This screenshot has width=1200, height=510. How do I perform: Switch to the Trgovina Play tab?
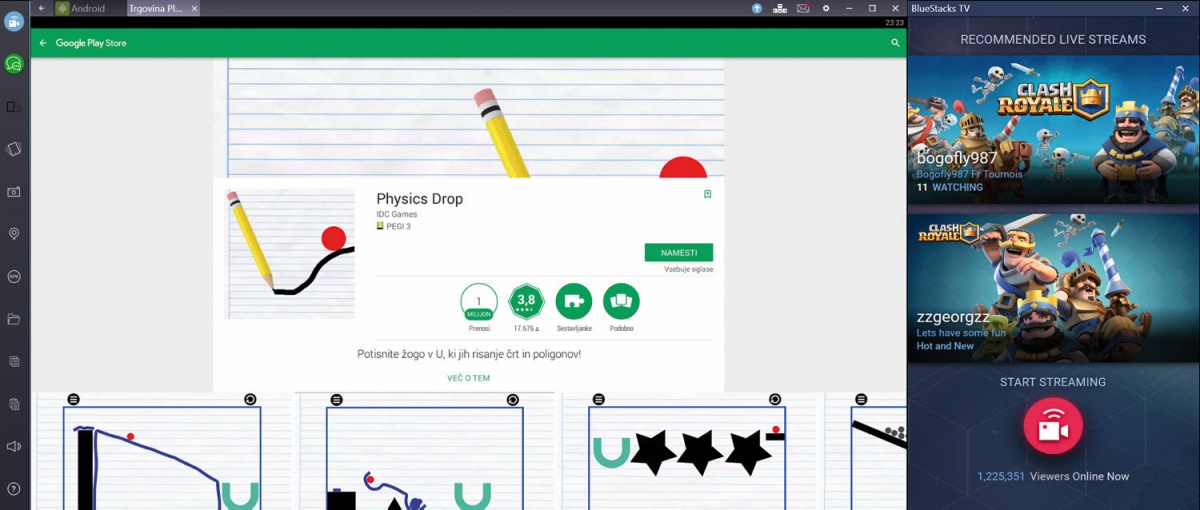pos(155,8)
